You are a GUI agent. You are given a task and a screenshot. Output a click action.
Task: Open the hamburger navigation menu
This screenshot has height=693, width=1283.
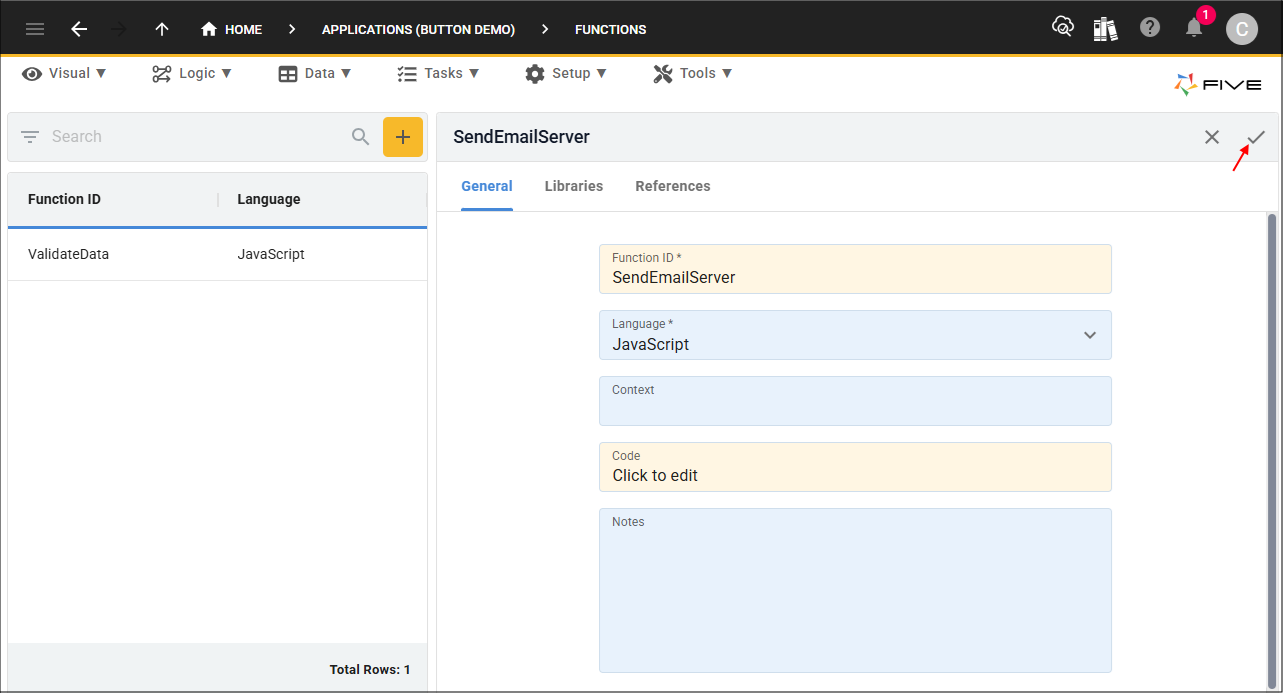(35, 29)
